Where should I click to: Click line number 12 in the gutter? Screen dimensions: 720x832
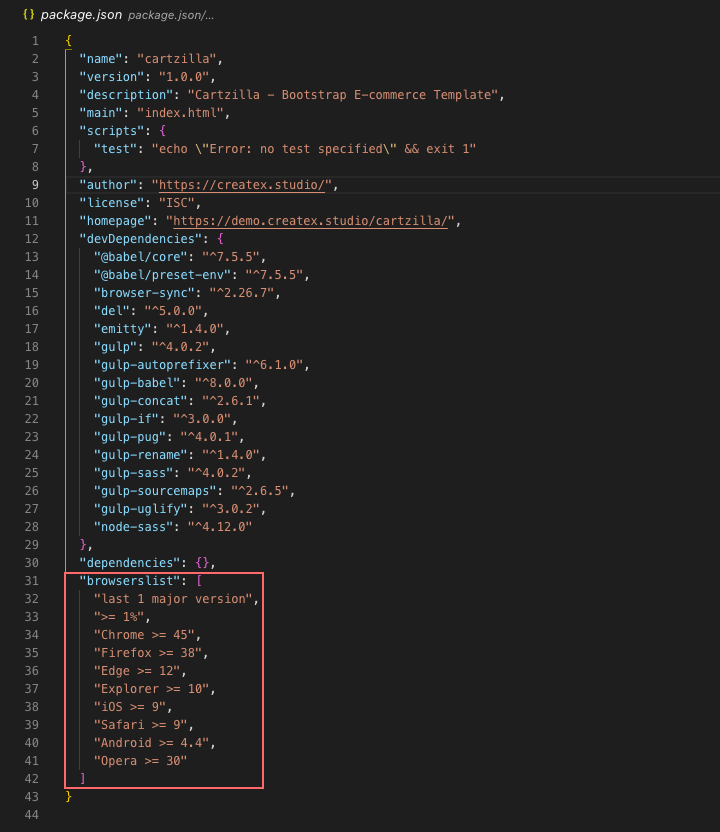[35, 238]
